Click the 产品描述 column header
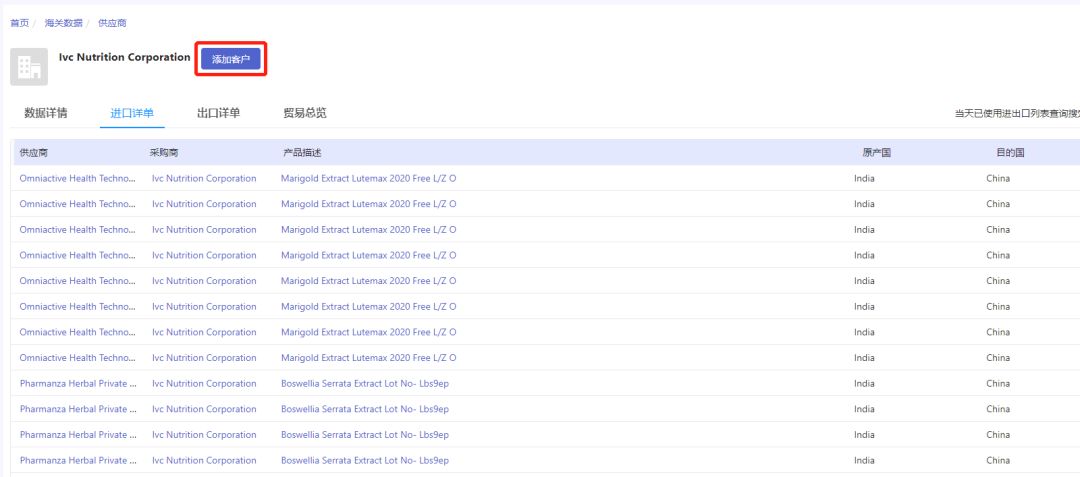This screenshot has width=1080, height=477. tap(302, 153)
